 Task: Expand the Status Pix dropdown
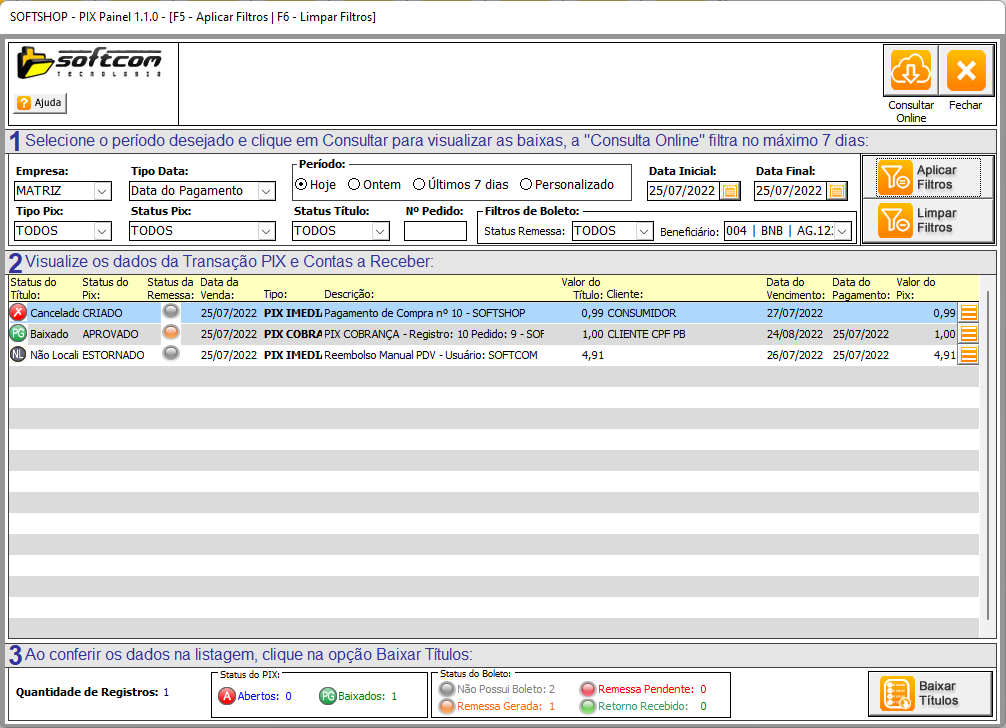(x=265, y=231)
